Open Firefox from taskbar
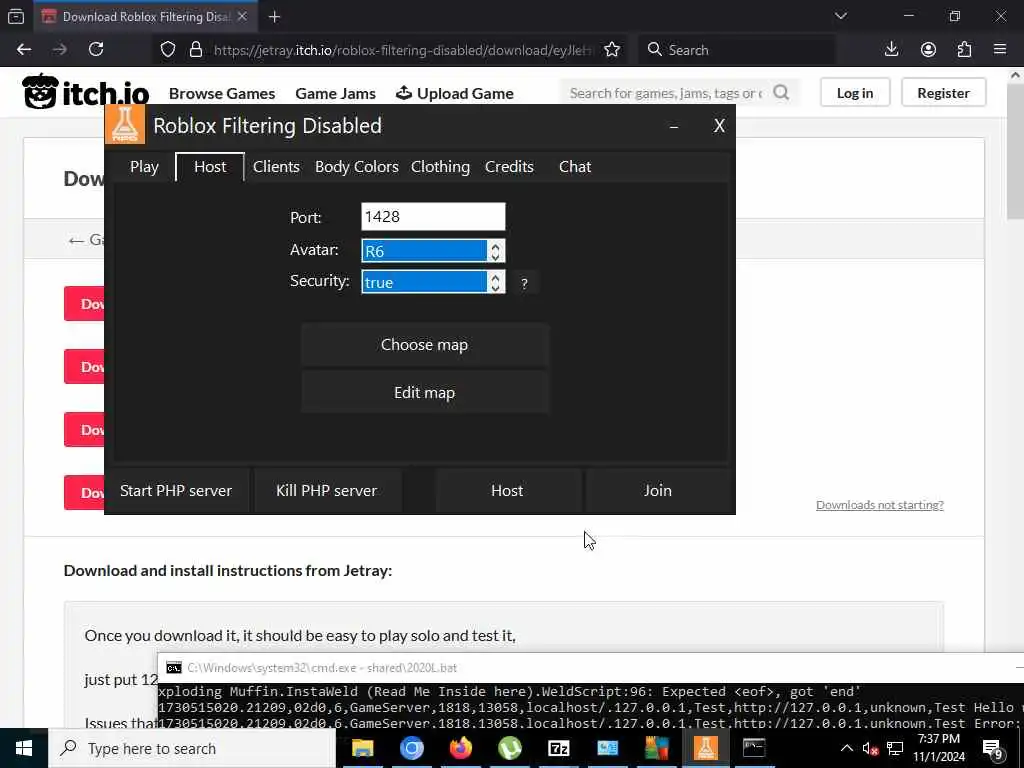The width and height of the screenshot is (1024, 768). (460, 748)
